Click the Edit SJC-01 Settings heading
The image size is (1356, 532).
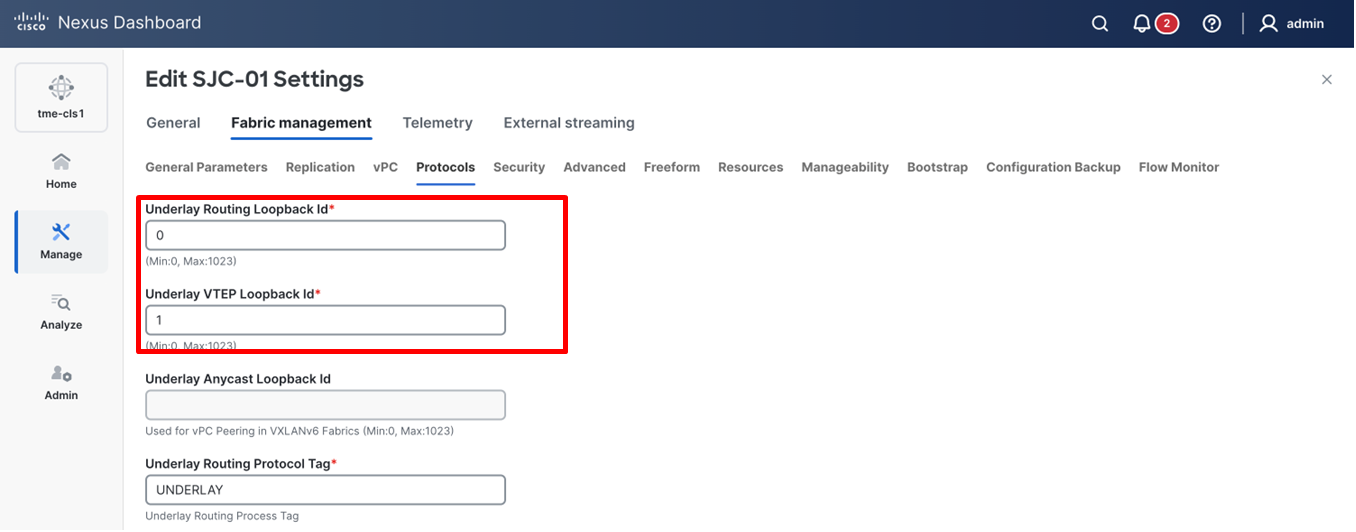[254, 79]
